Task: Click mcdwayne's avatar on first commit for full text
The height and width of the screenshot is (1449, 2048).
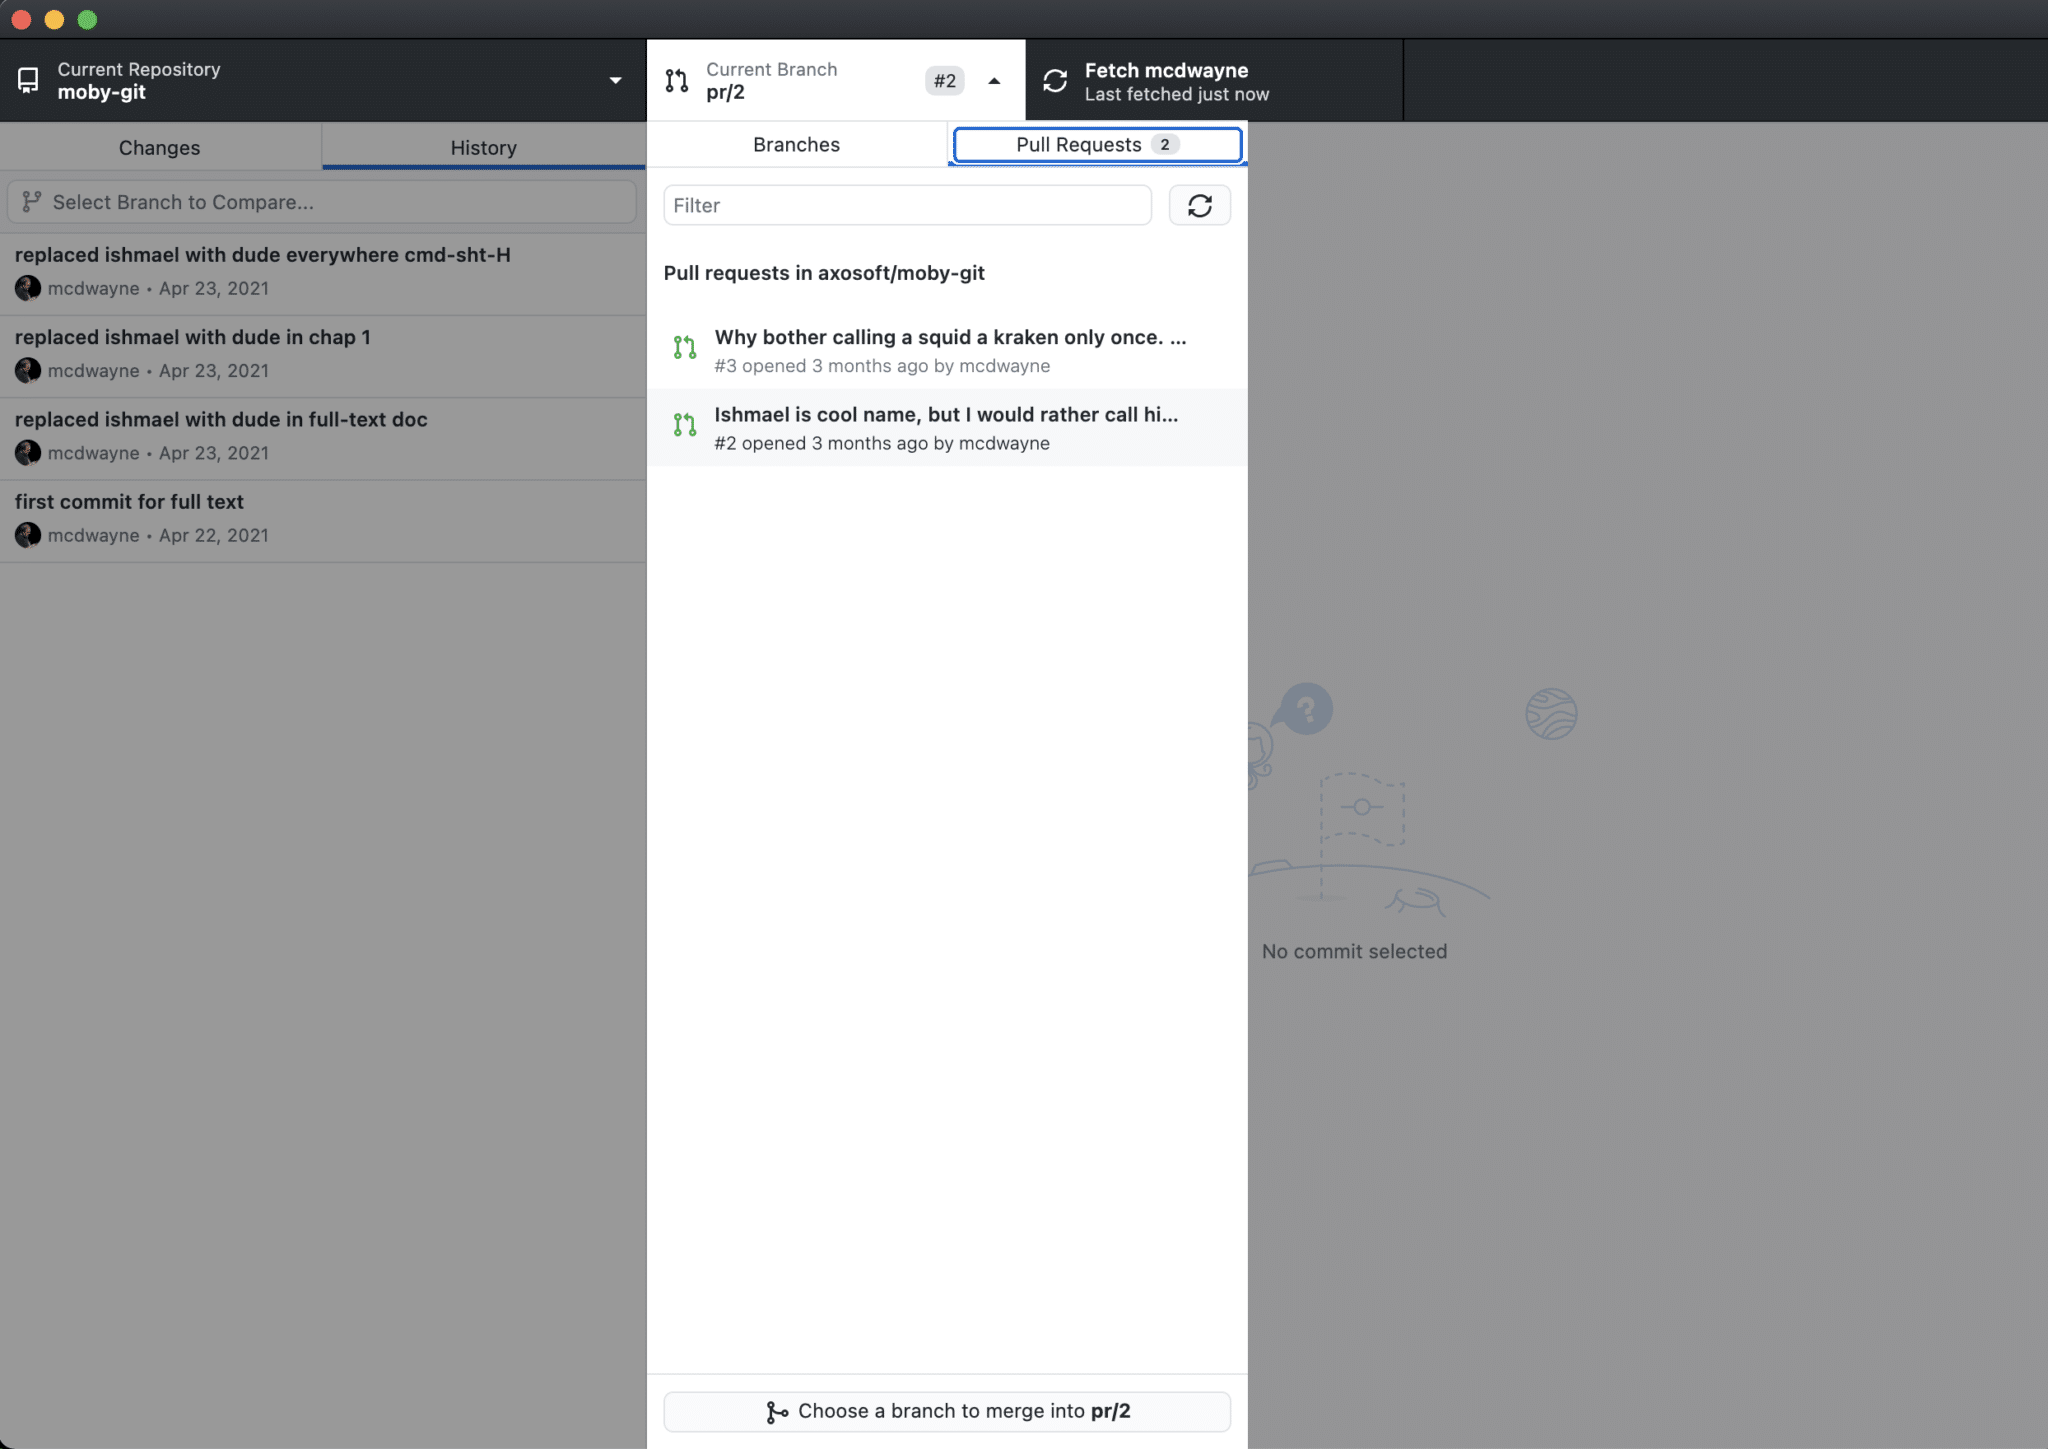Action: click(27, 535)
